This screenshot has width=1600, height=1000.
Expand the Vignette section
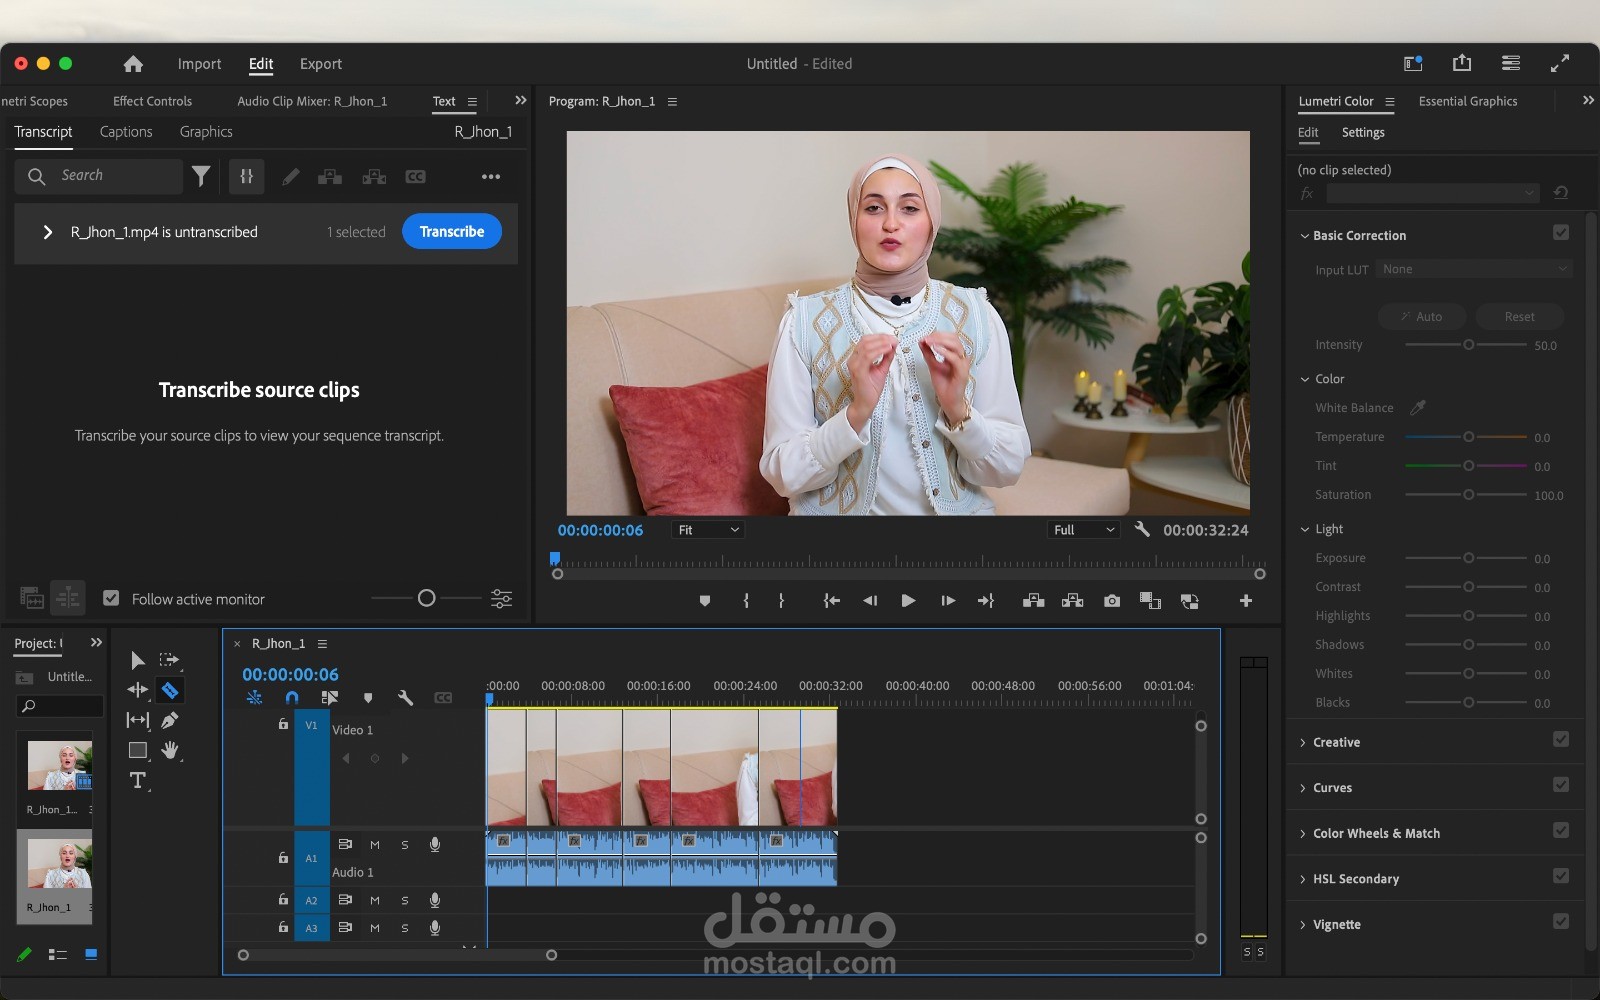[x=1303, y=925]
